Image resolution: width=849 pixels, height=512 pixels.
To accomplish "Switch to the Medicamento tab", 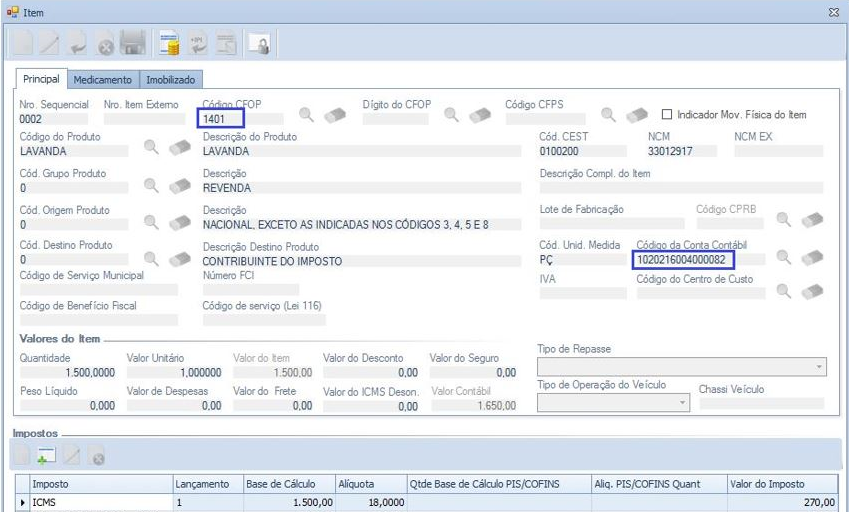I will tap(102, 79).
